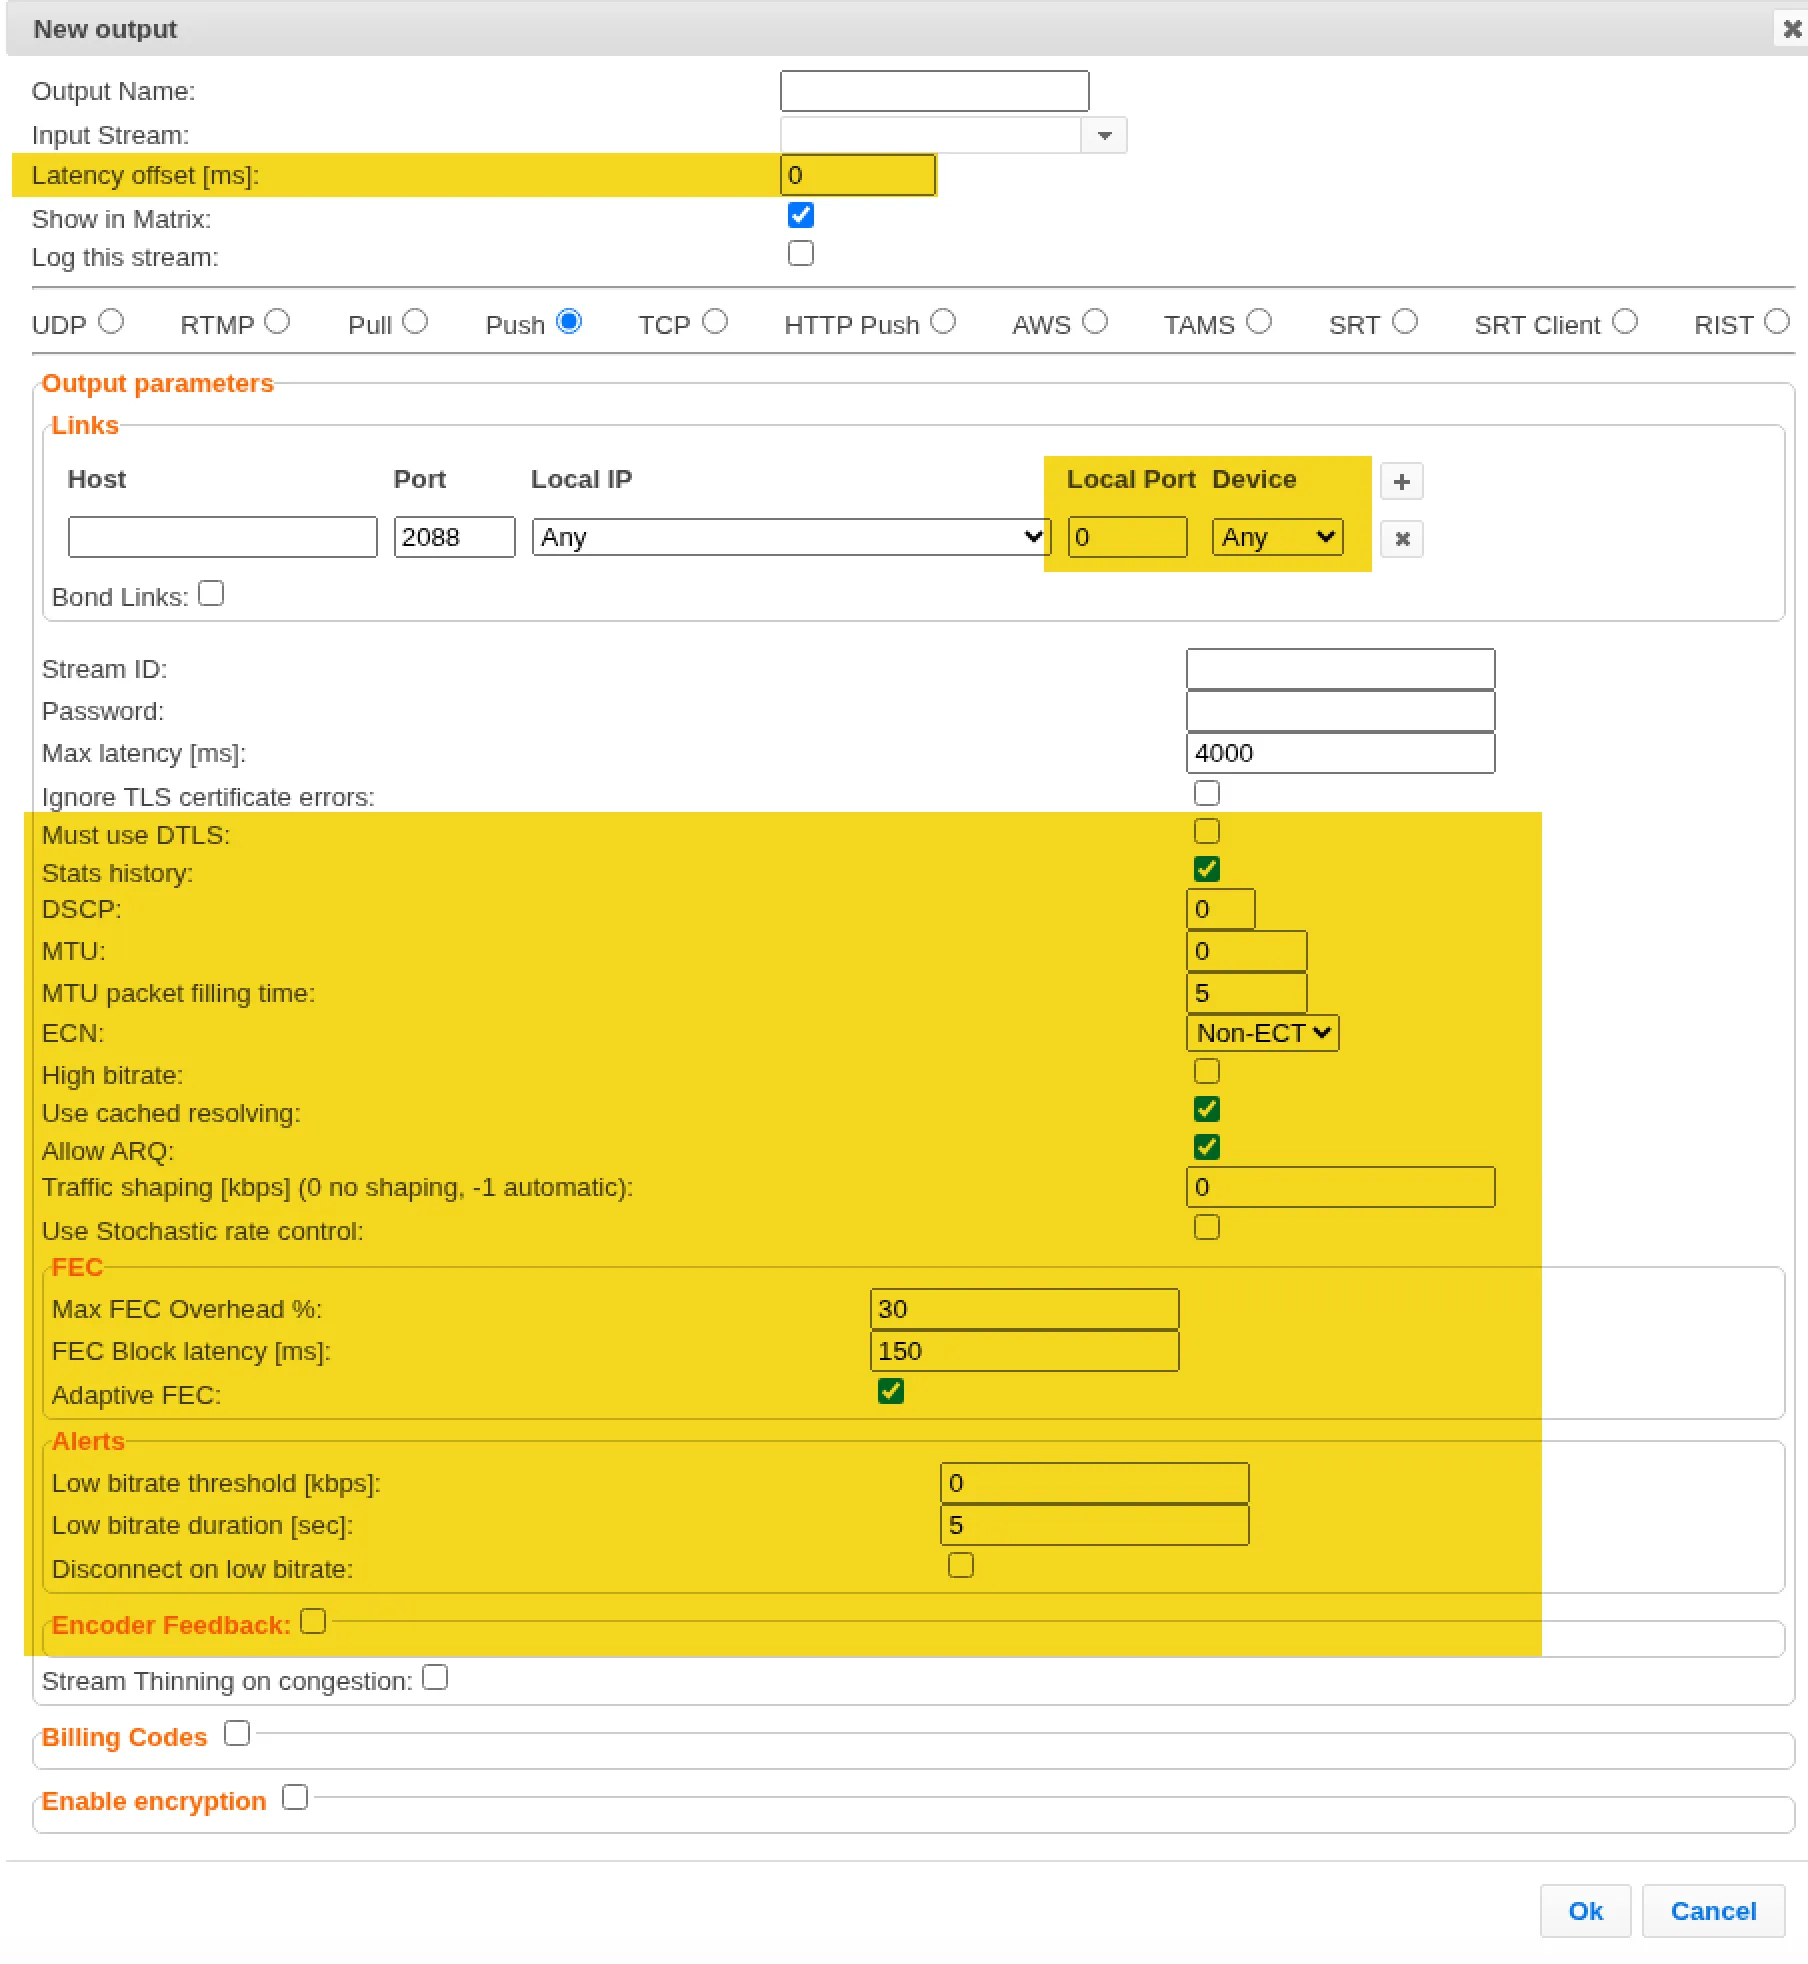This screenshot has height=1964, width=1808.
Task: Uncheck Show in Matrix
Action: point(801,215)
